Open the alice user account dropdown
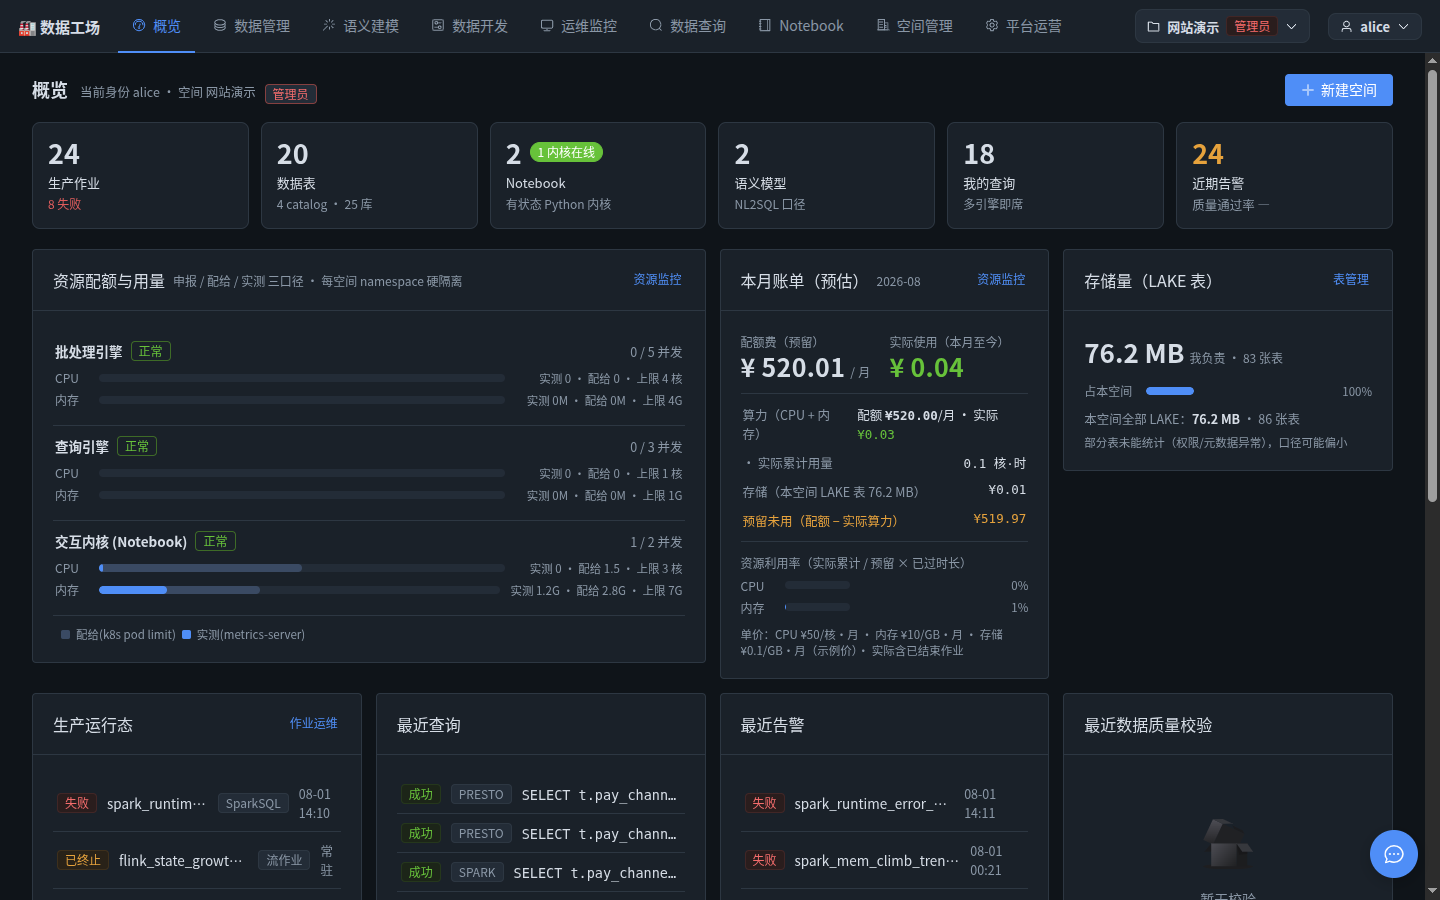Viewport: 1440px width, 900px height. coord(1375,27)
